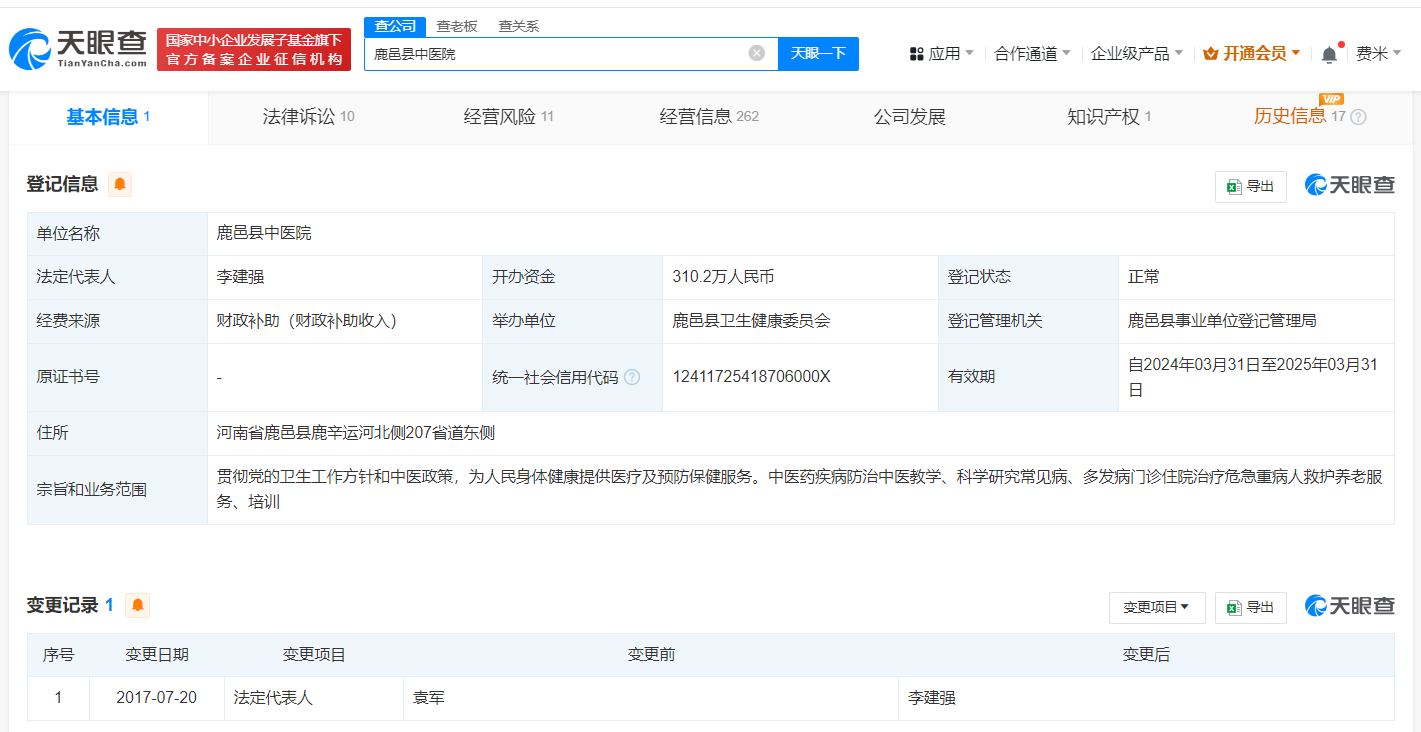The height and width of the screenshot is (732, 1421).
Task: Open the 企业级产品 dropdown
Action: 1136,54
